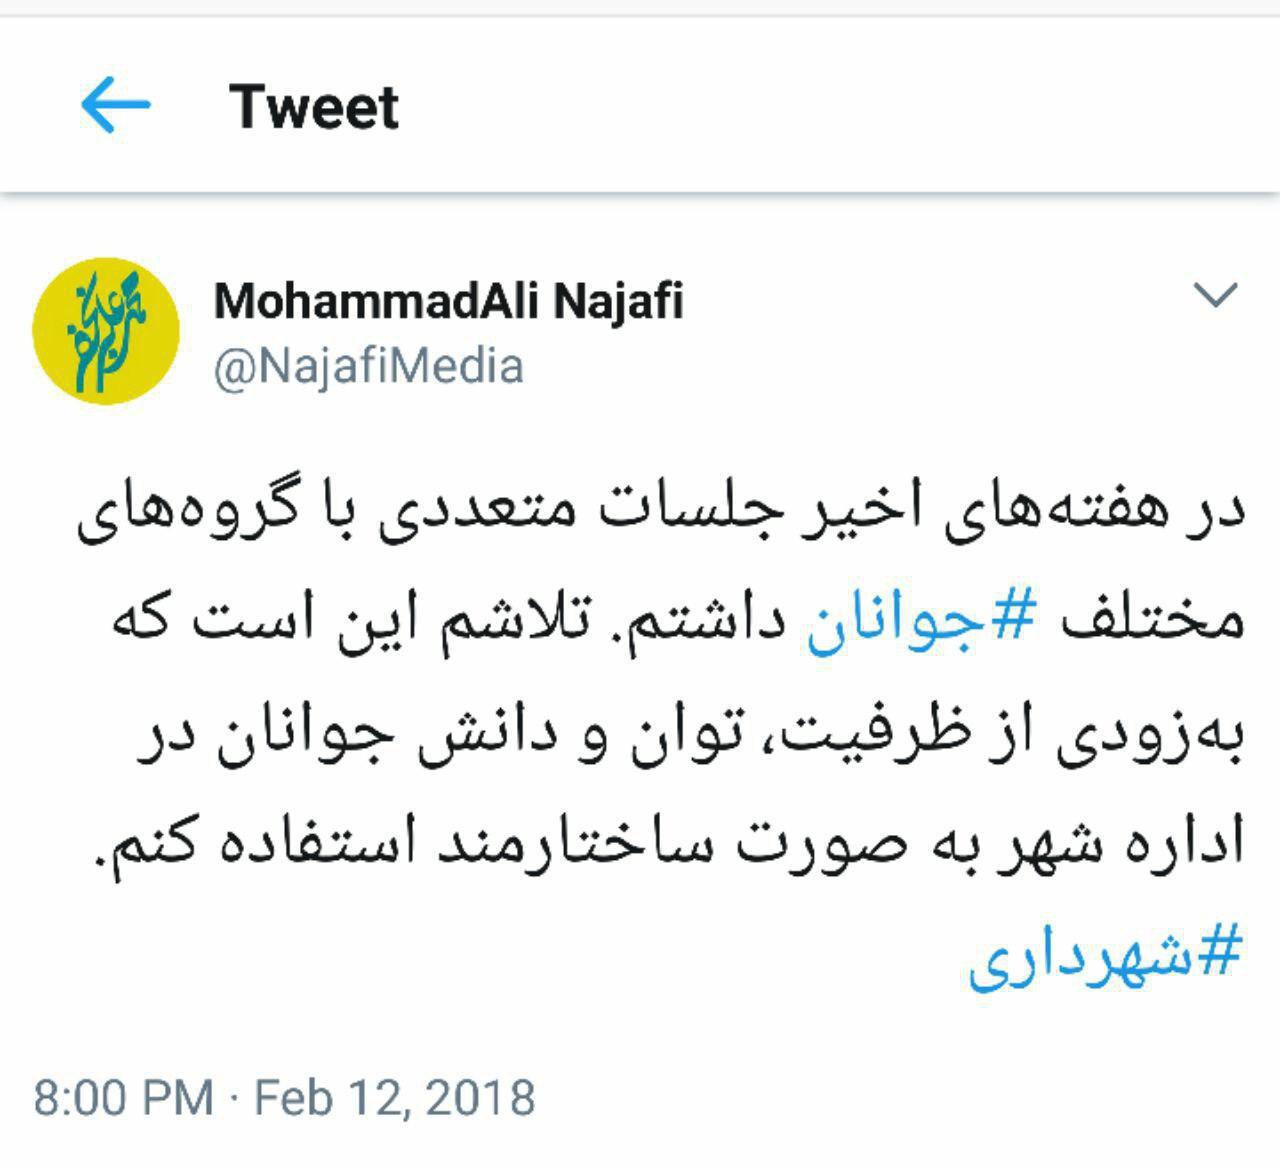The width and height of the screenshot is (1280, 1166).
Task: Tap the Tweet header title
Action: 313,106
